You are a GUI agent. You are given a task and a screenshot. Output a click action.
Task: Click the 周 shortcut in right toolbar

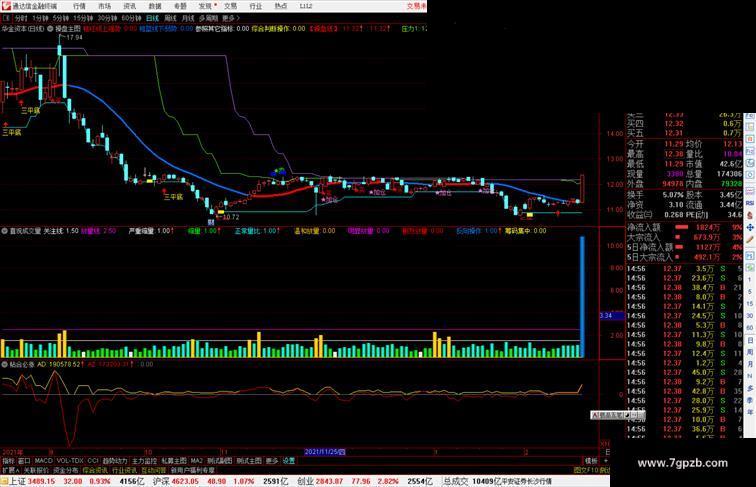pyautogui.click(x=750, y=352)
